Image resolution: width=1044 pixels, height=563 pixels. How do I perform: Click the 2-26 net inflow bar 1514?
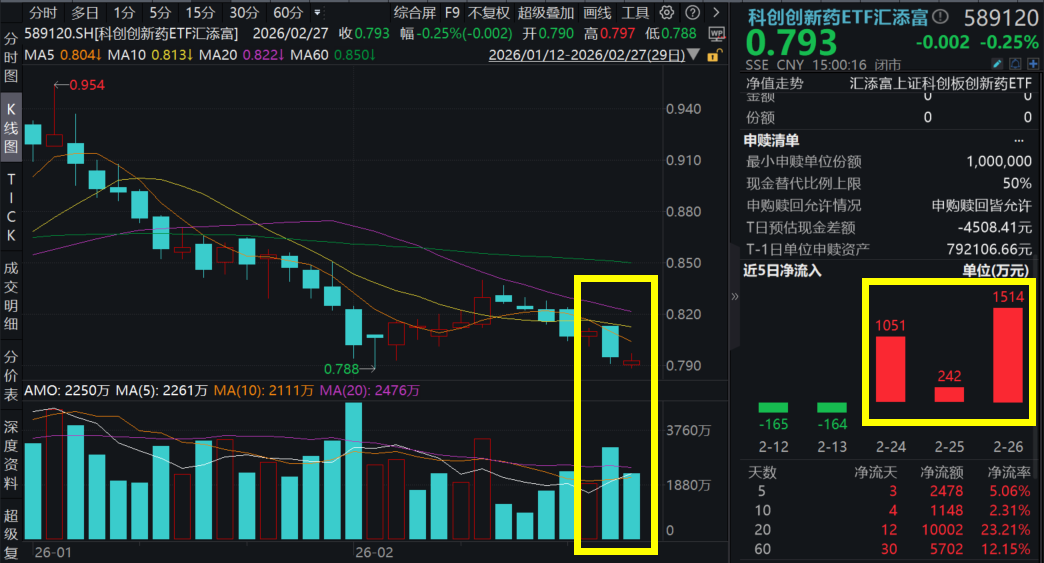click(x=1008, y=355)
